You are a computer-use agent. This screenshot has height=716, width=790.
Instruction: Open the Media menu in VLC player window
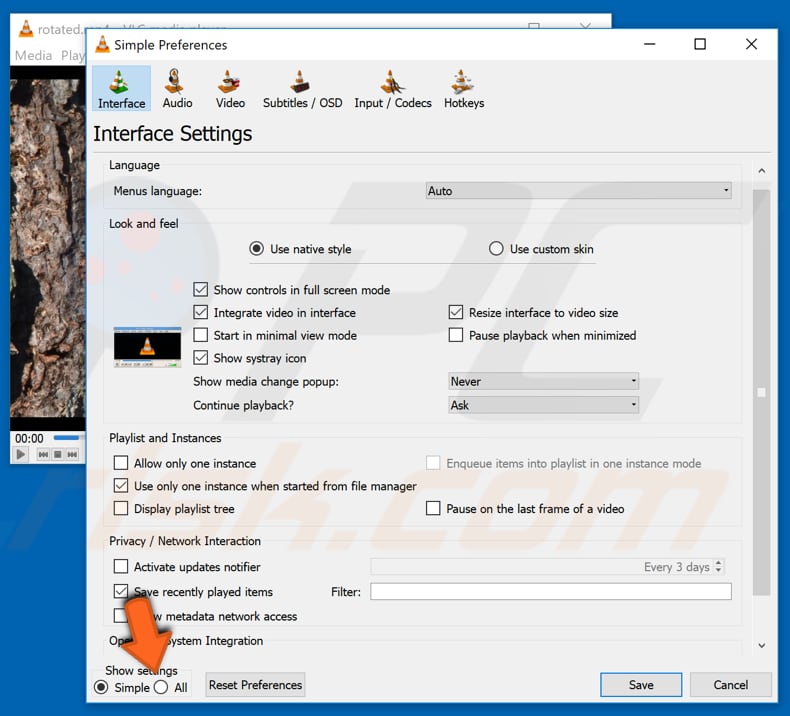click(x=33, y=55)
